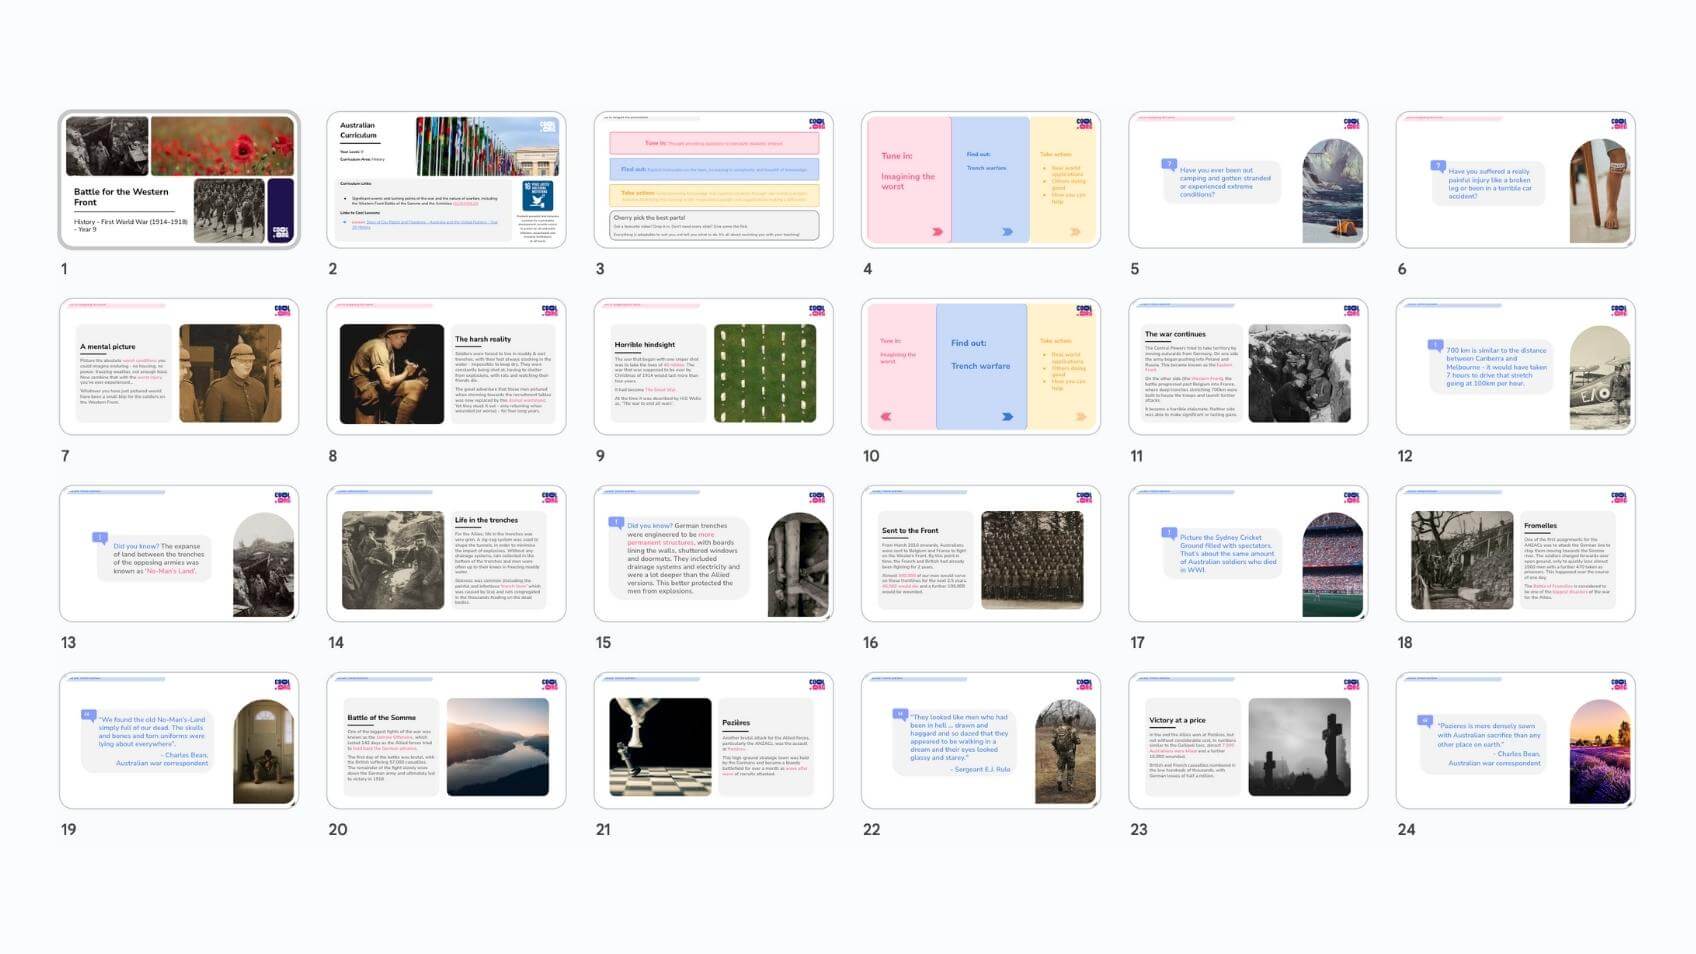
Task: Click the question mark icon on slide 5
Action: pos(1168,164)
